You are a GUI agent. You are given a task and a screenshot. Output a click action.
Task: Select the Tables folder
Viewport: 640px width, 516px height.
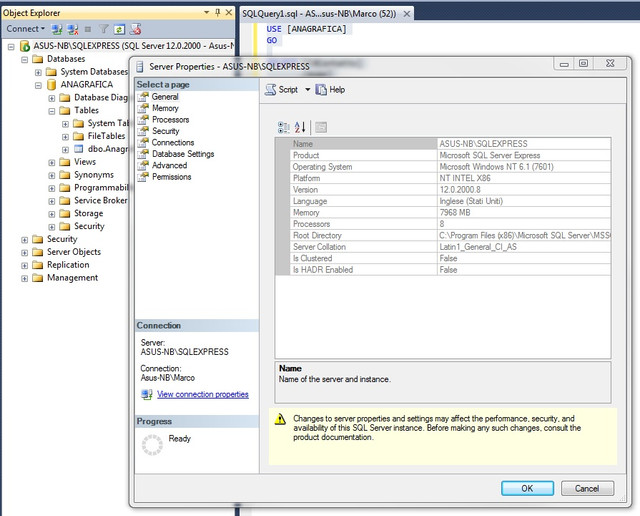point(86,110)
